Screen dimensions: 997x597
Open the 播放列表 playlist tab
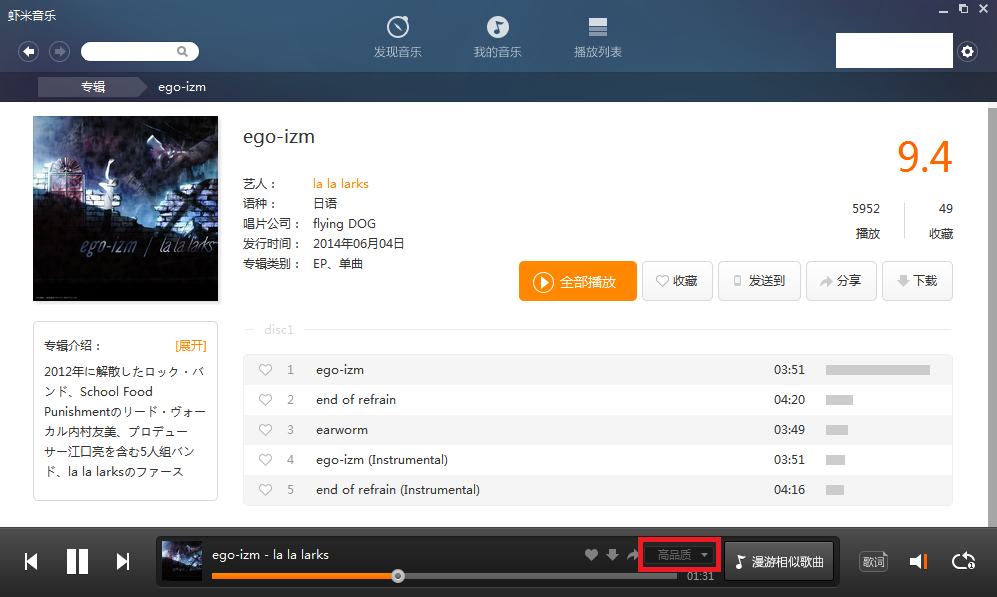[598, 38]
